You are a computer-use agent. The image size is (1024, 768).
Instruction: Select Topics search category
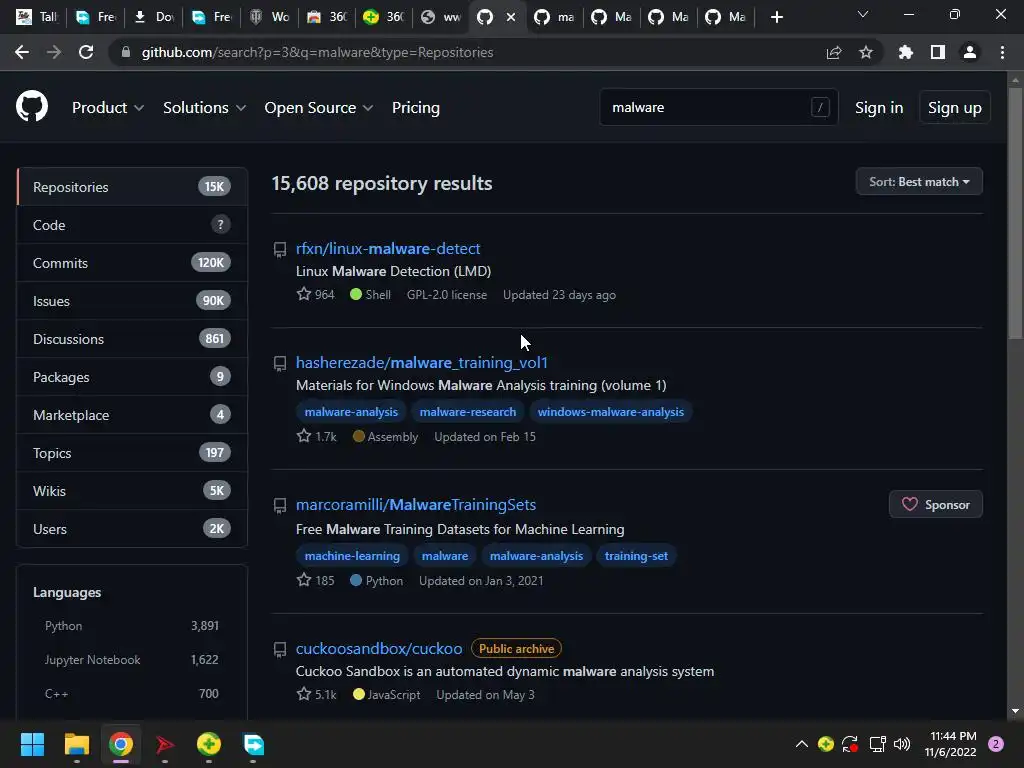point(132,453)
